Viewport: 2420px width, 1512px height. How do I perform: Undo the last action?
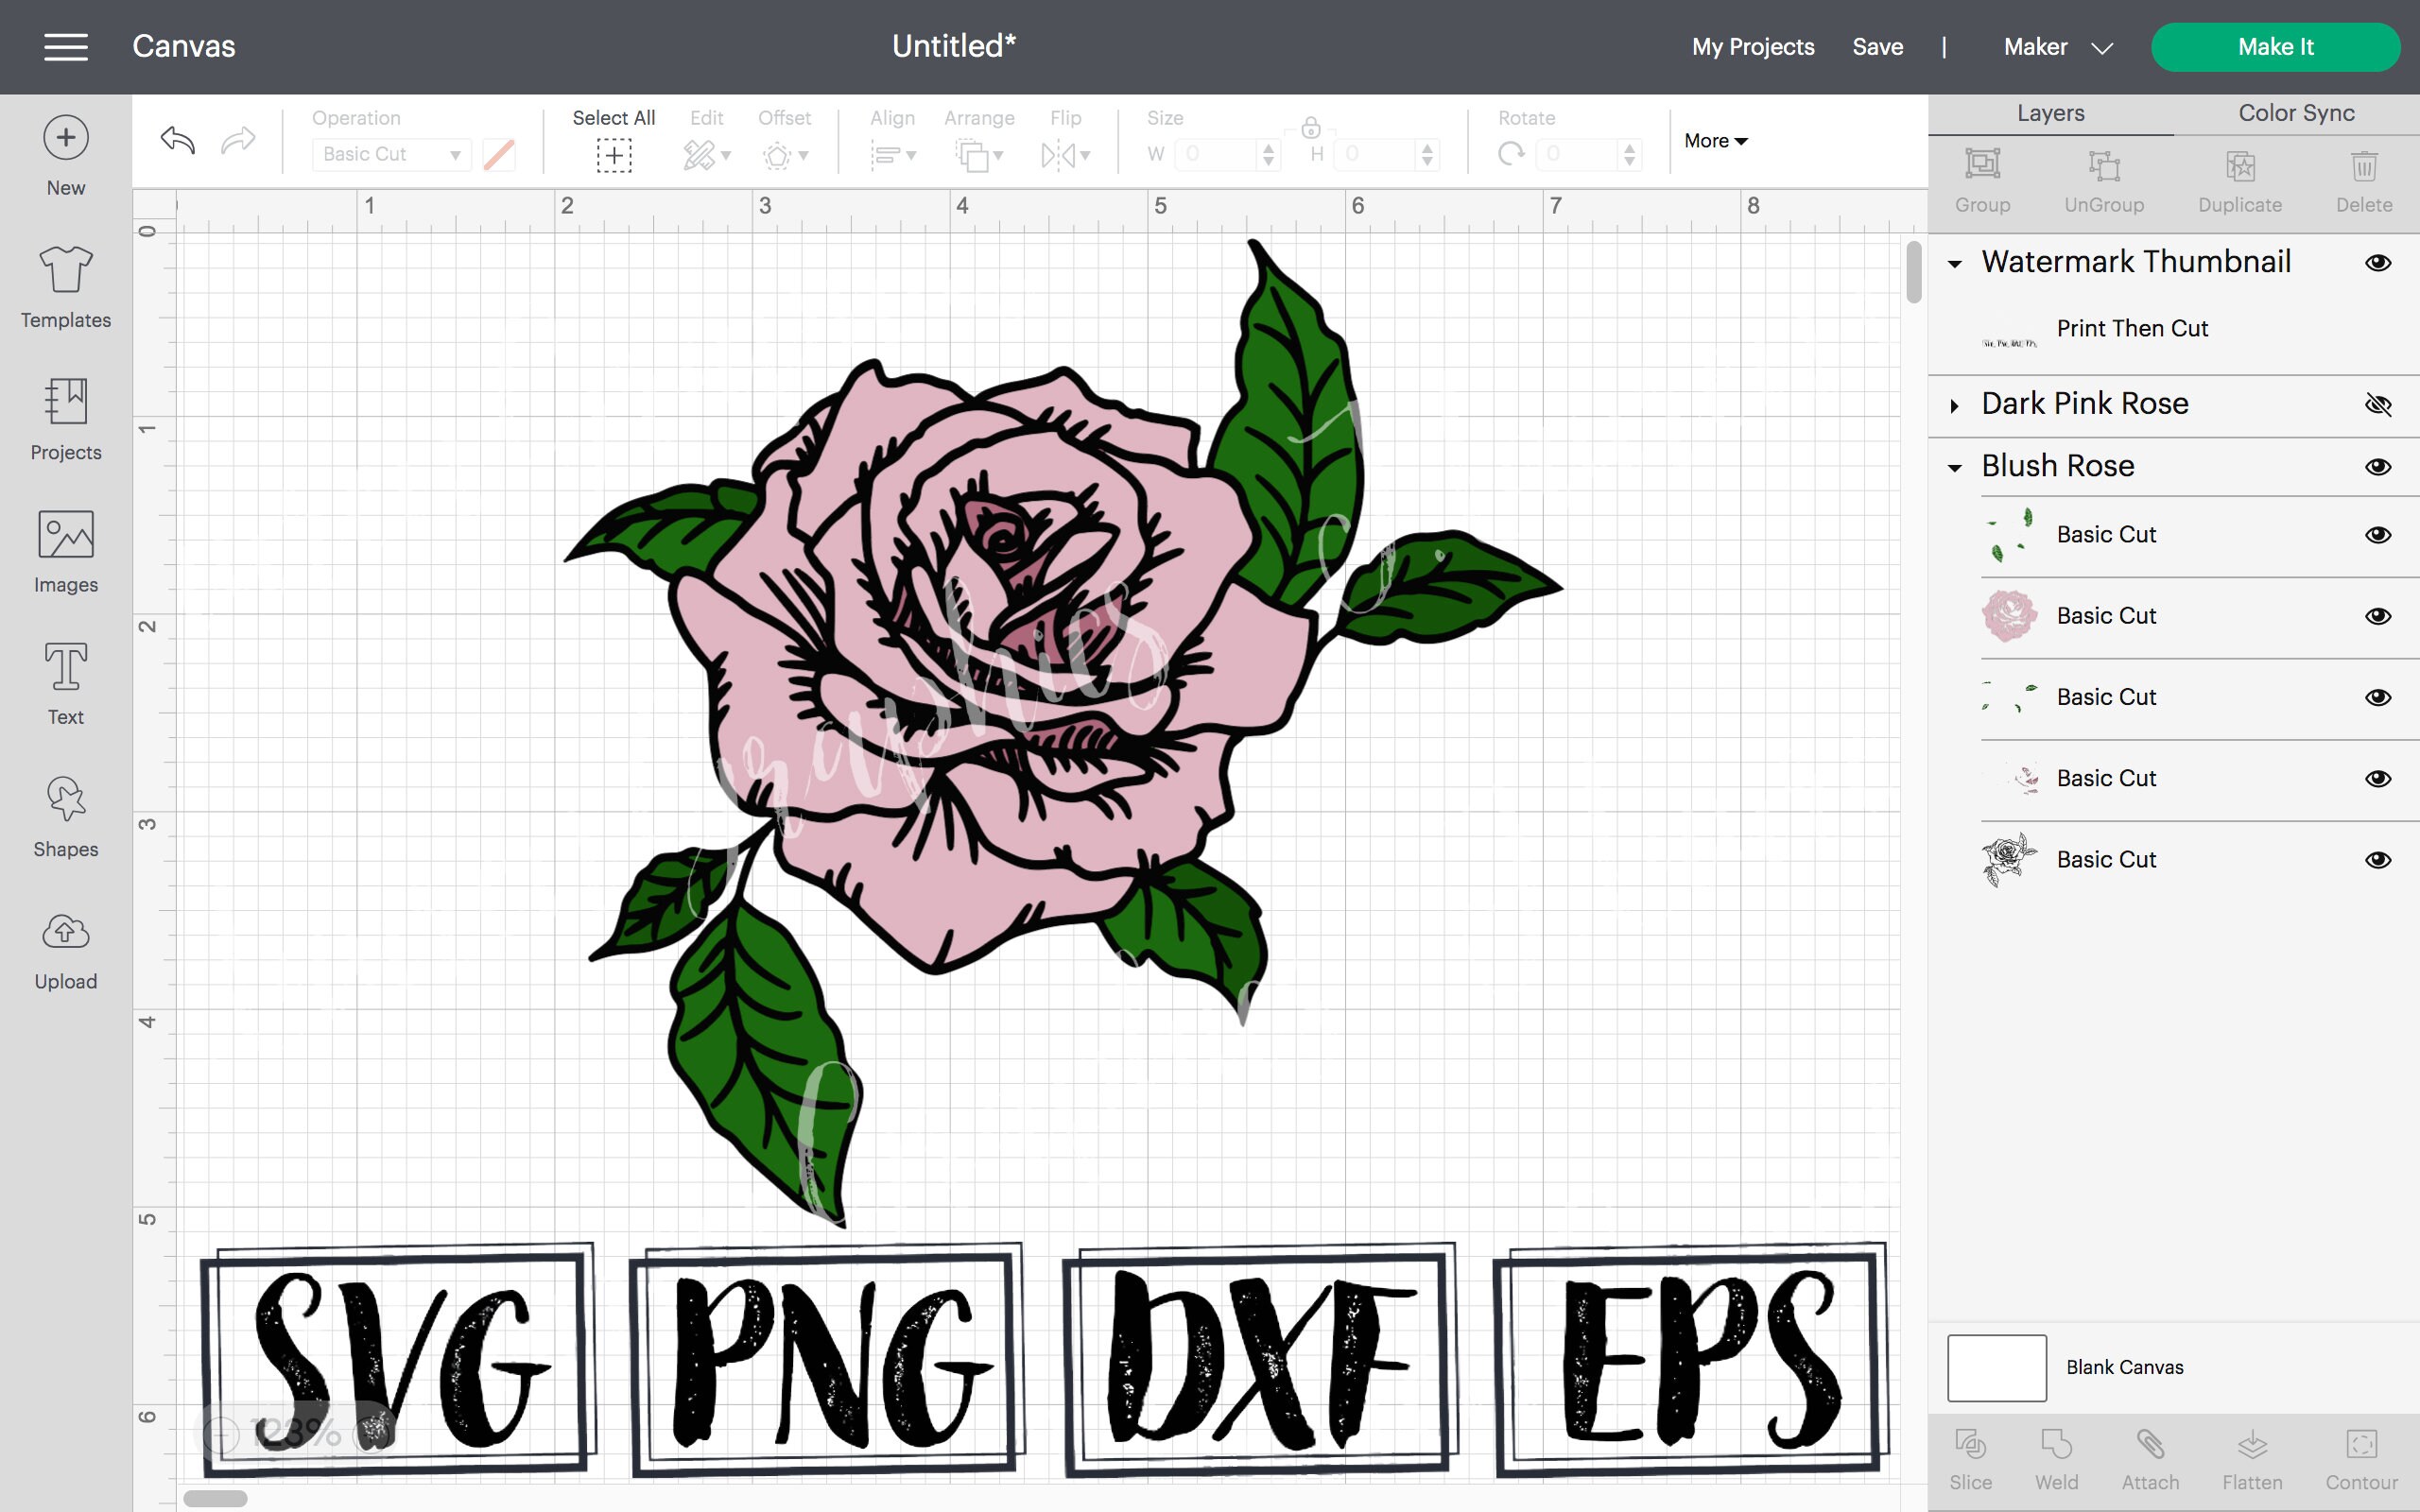coord(176,140)
